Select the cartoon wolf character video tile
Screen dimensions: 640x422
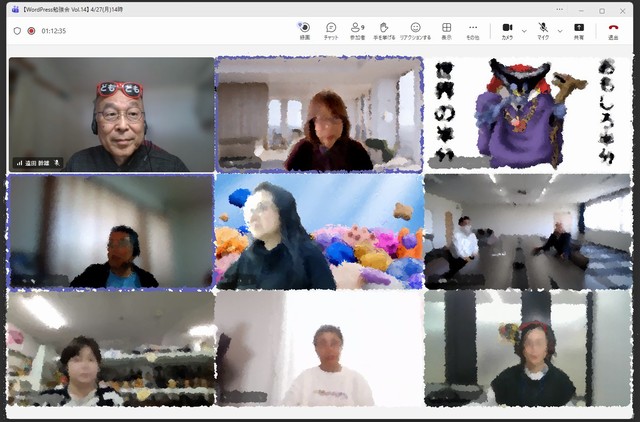click(527, 113)
